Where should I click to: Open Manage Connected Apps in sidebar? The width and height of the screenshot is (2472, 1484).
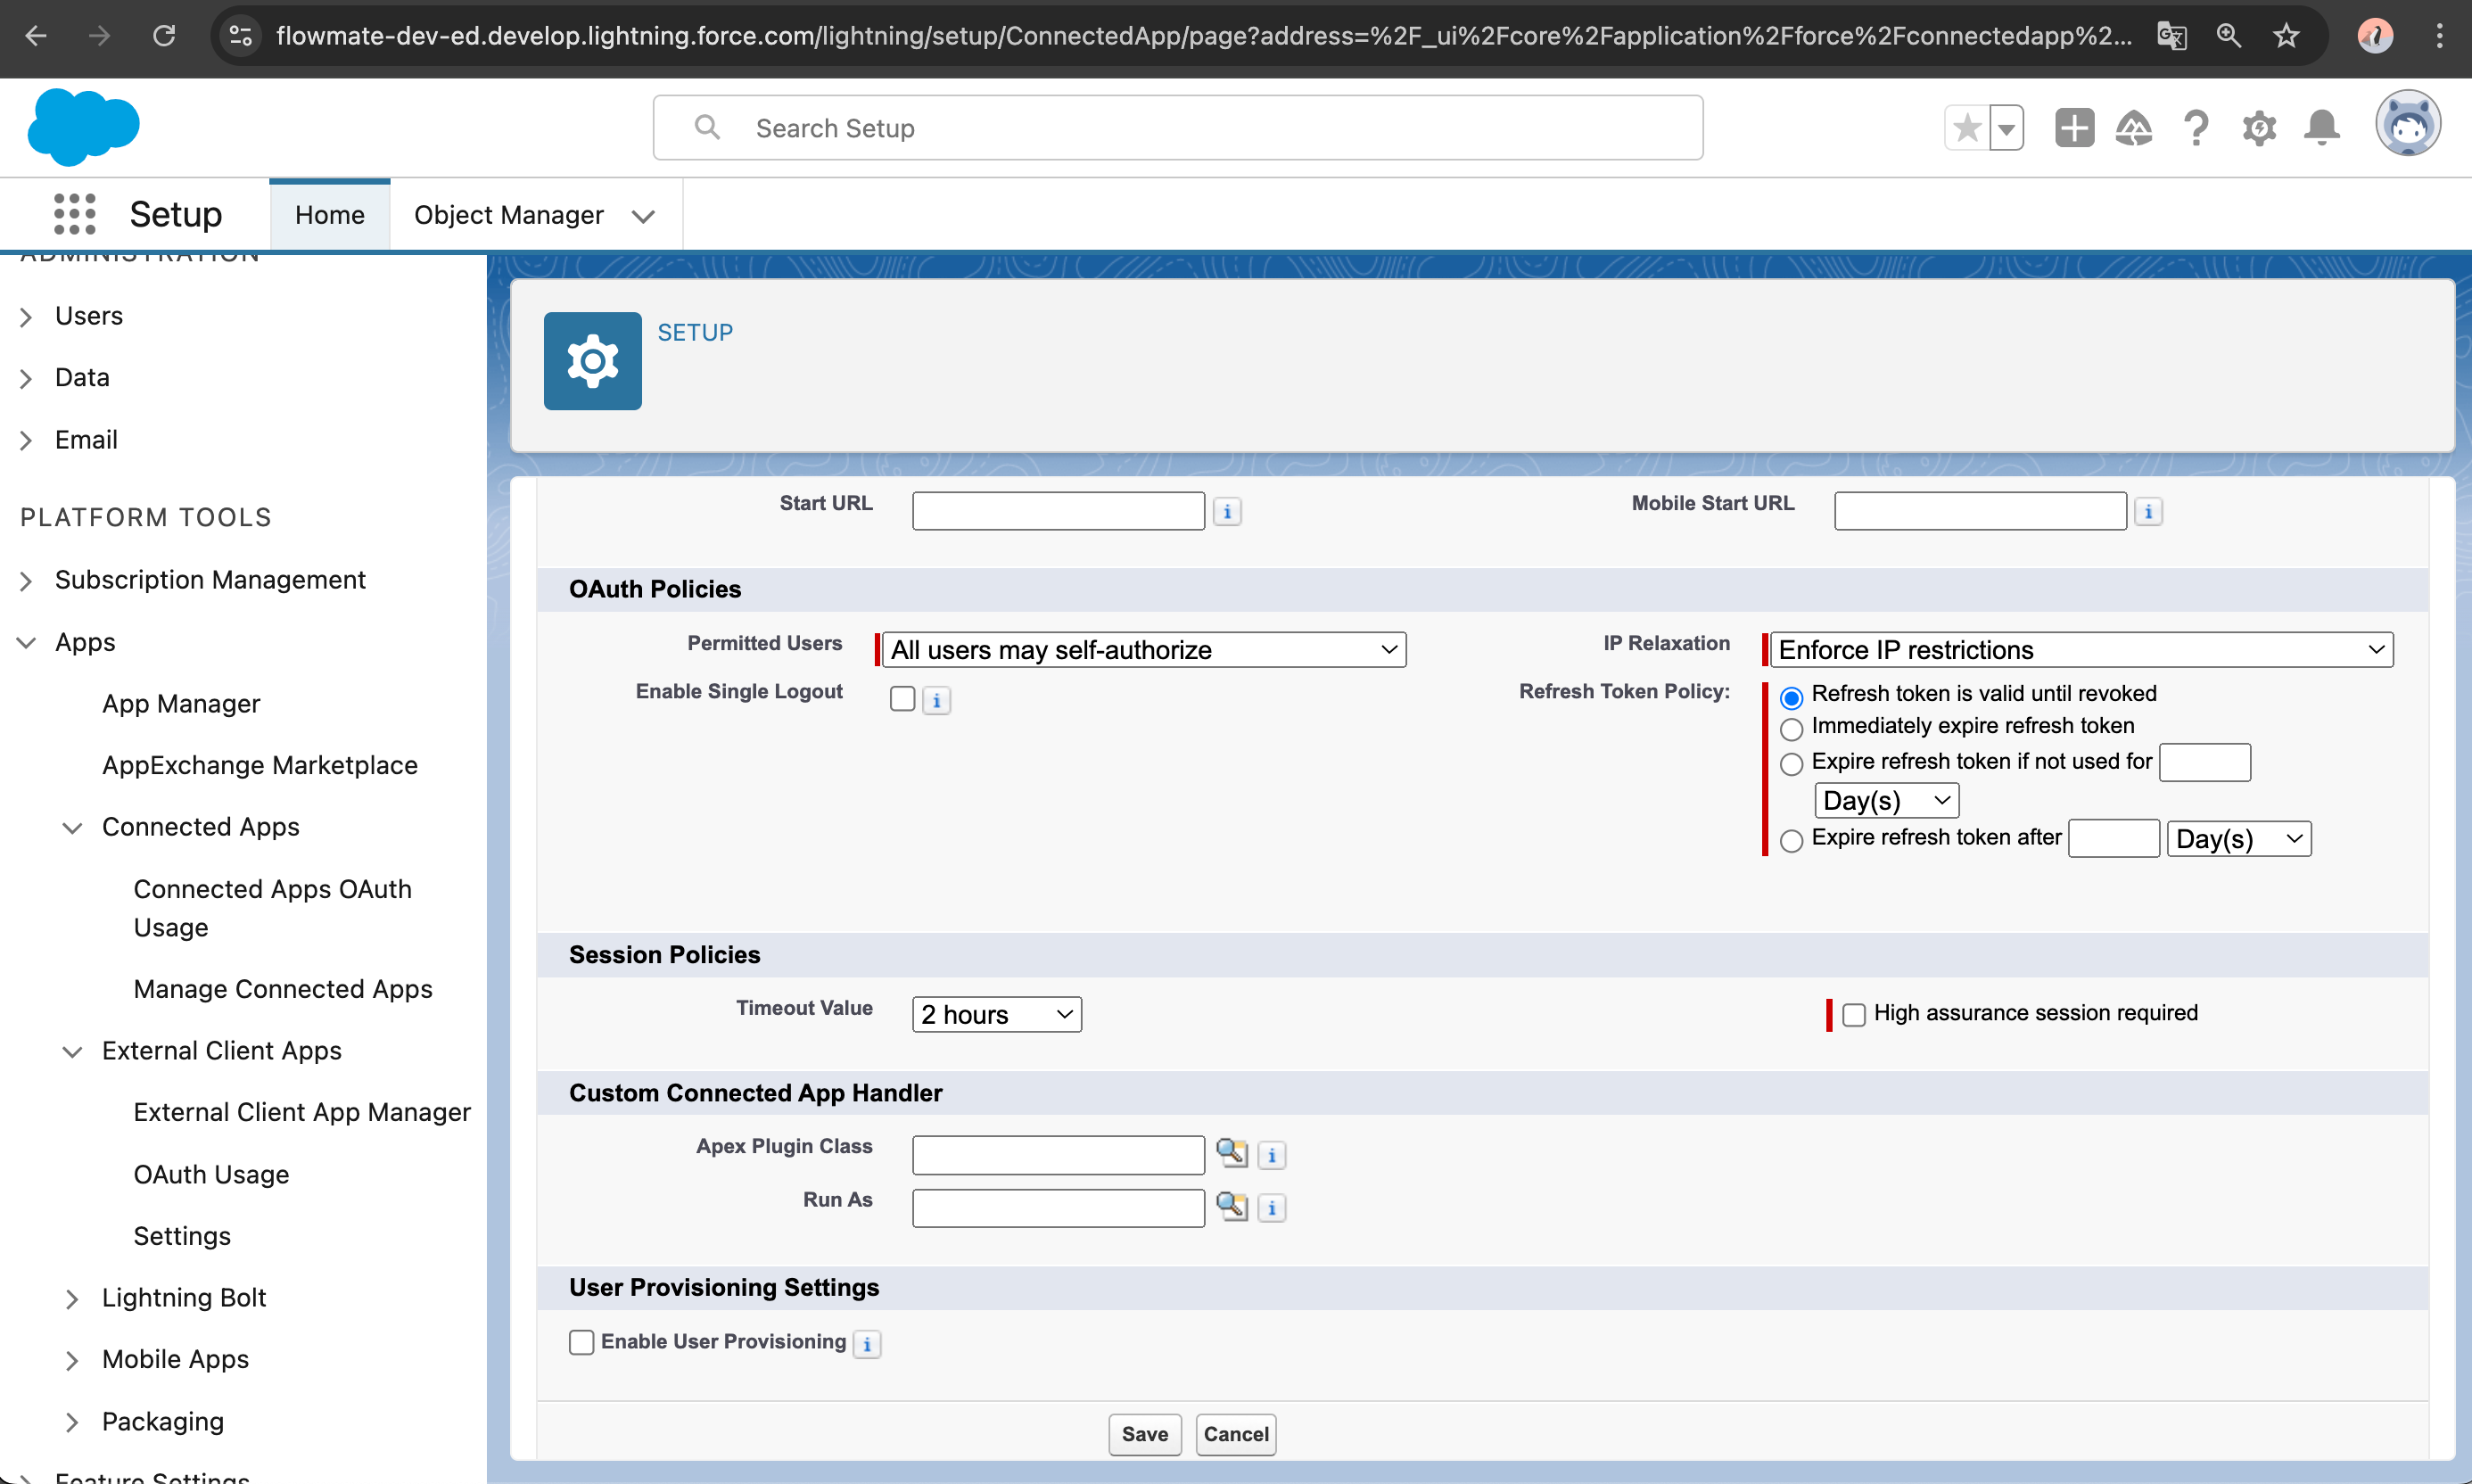283,988
